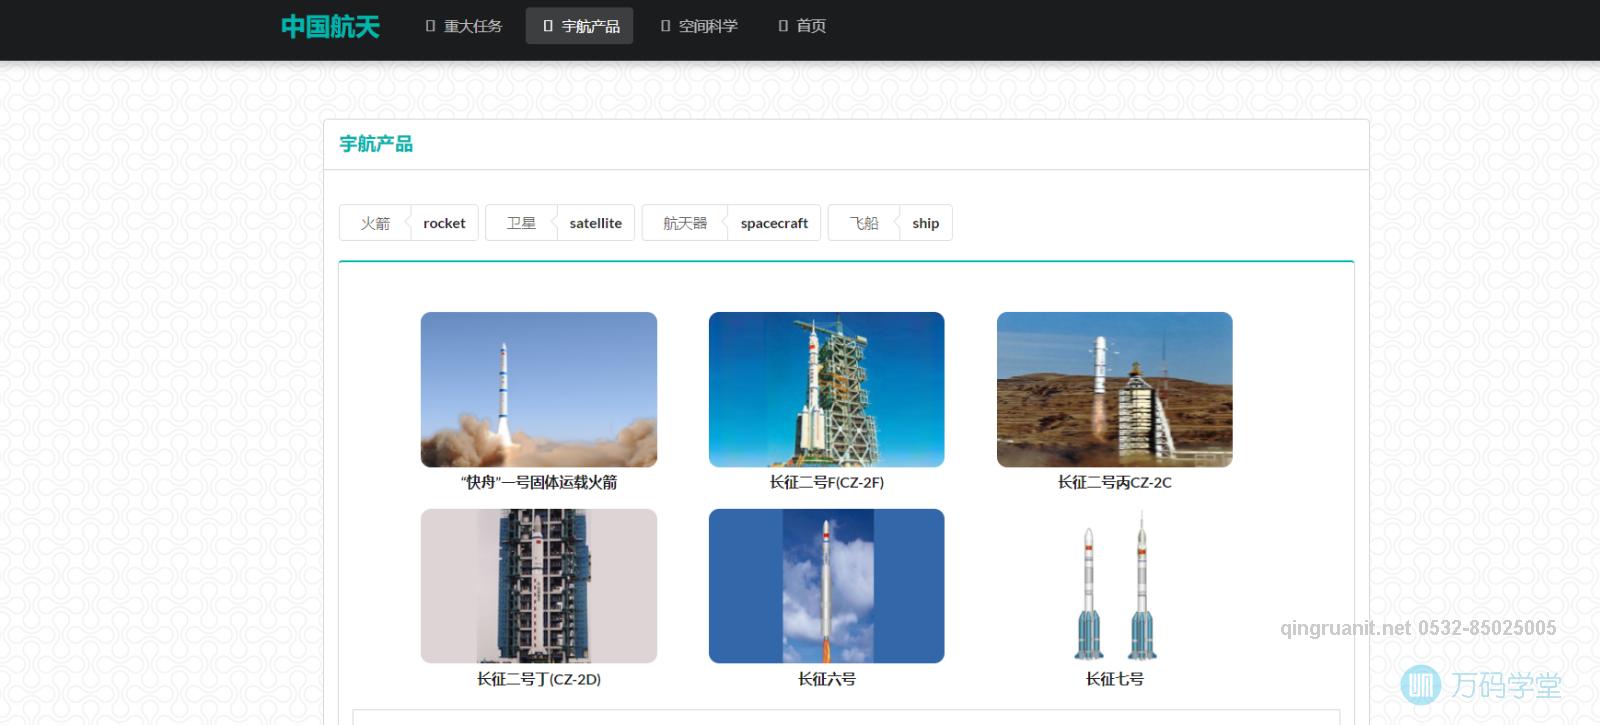Select the 火箭 rocket tab
1600x725 pixels.
(x=409, y=223)
